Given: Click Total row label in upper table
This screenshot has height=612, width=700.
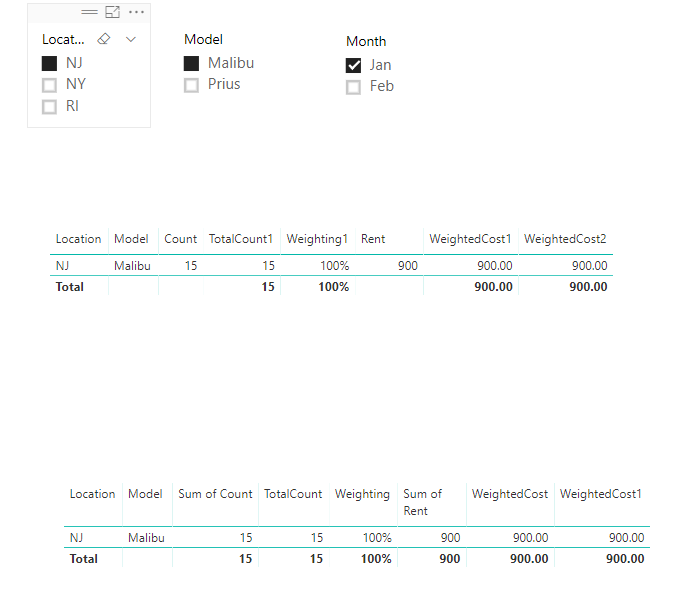Looking at the screenshot, I should (70, 287).
